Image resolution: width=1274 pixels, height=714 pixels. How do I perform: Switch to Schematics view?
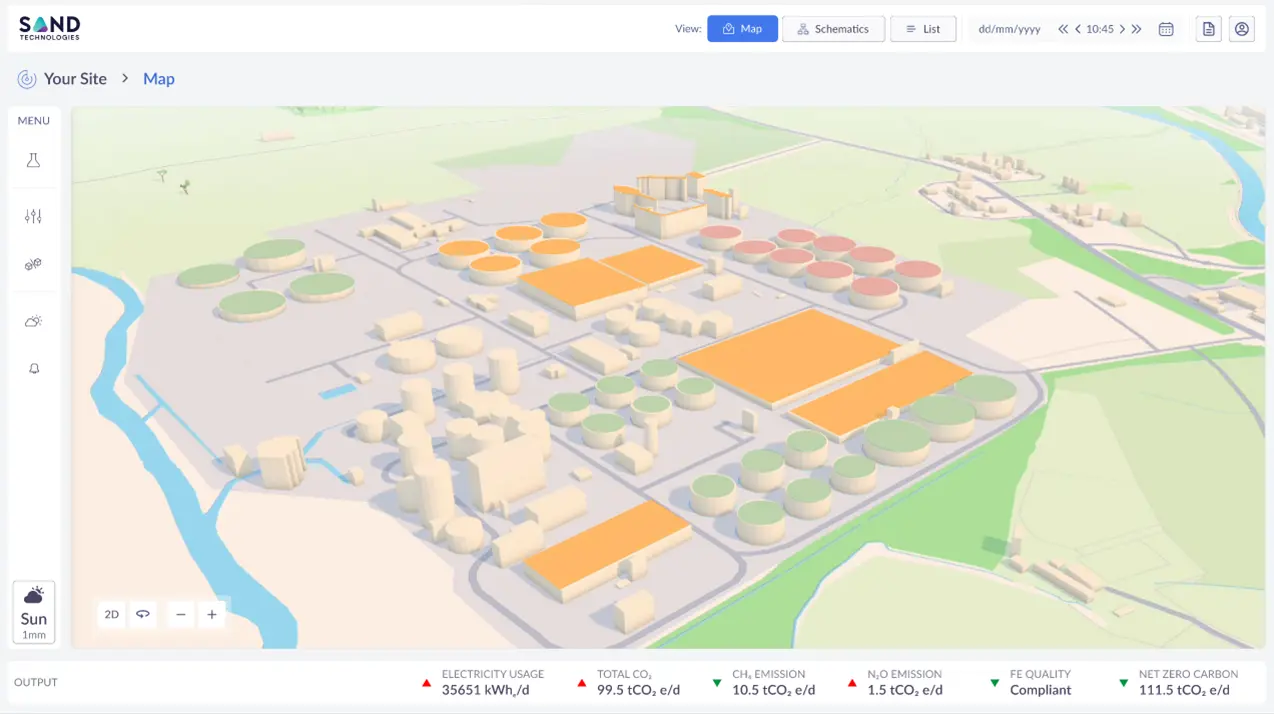(x=833, y=29)
